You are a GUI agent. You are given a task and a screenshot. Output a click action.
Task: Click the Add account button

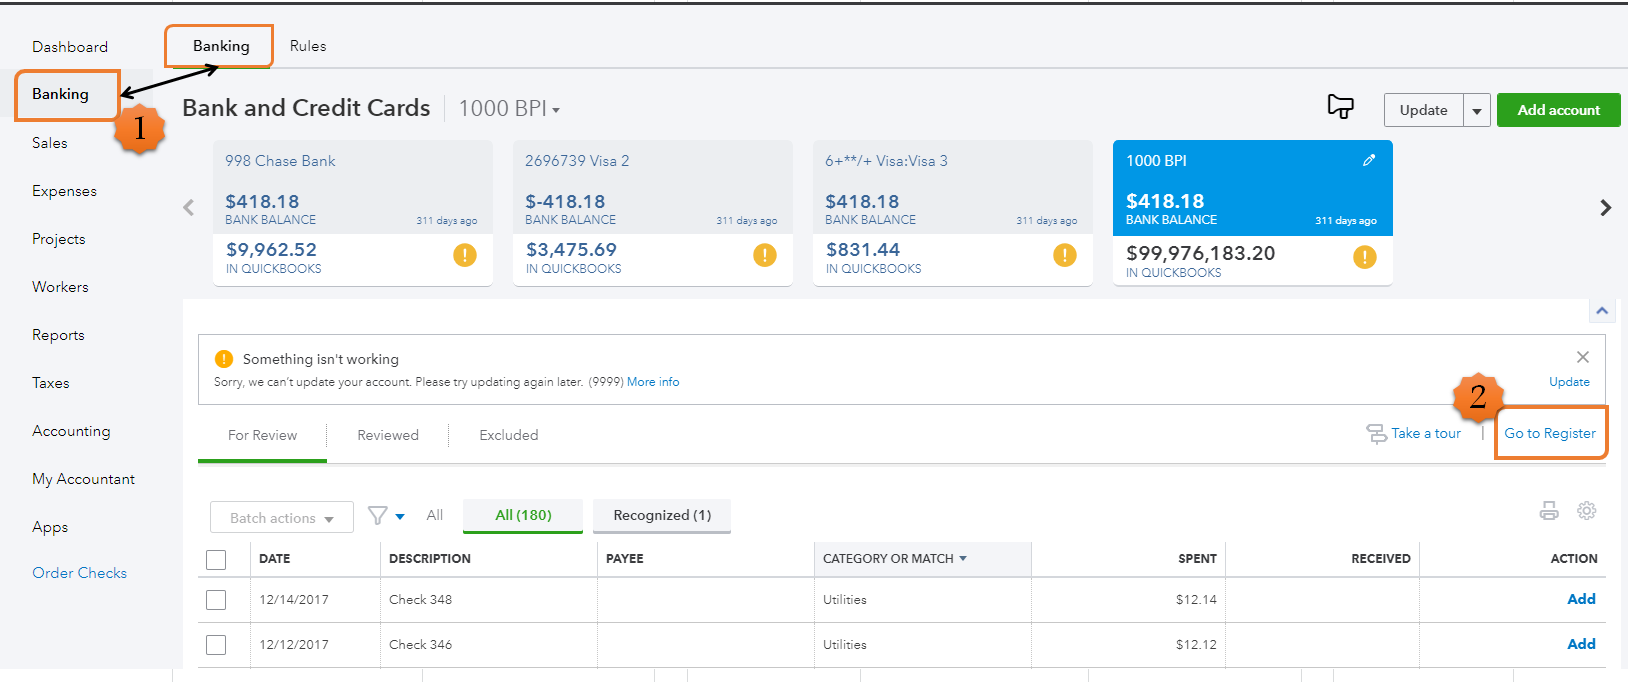[1558, 110]
